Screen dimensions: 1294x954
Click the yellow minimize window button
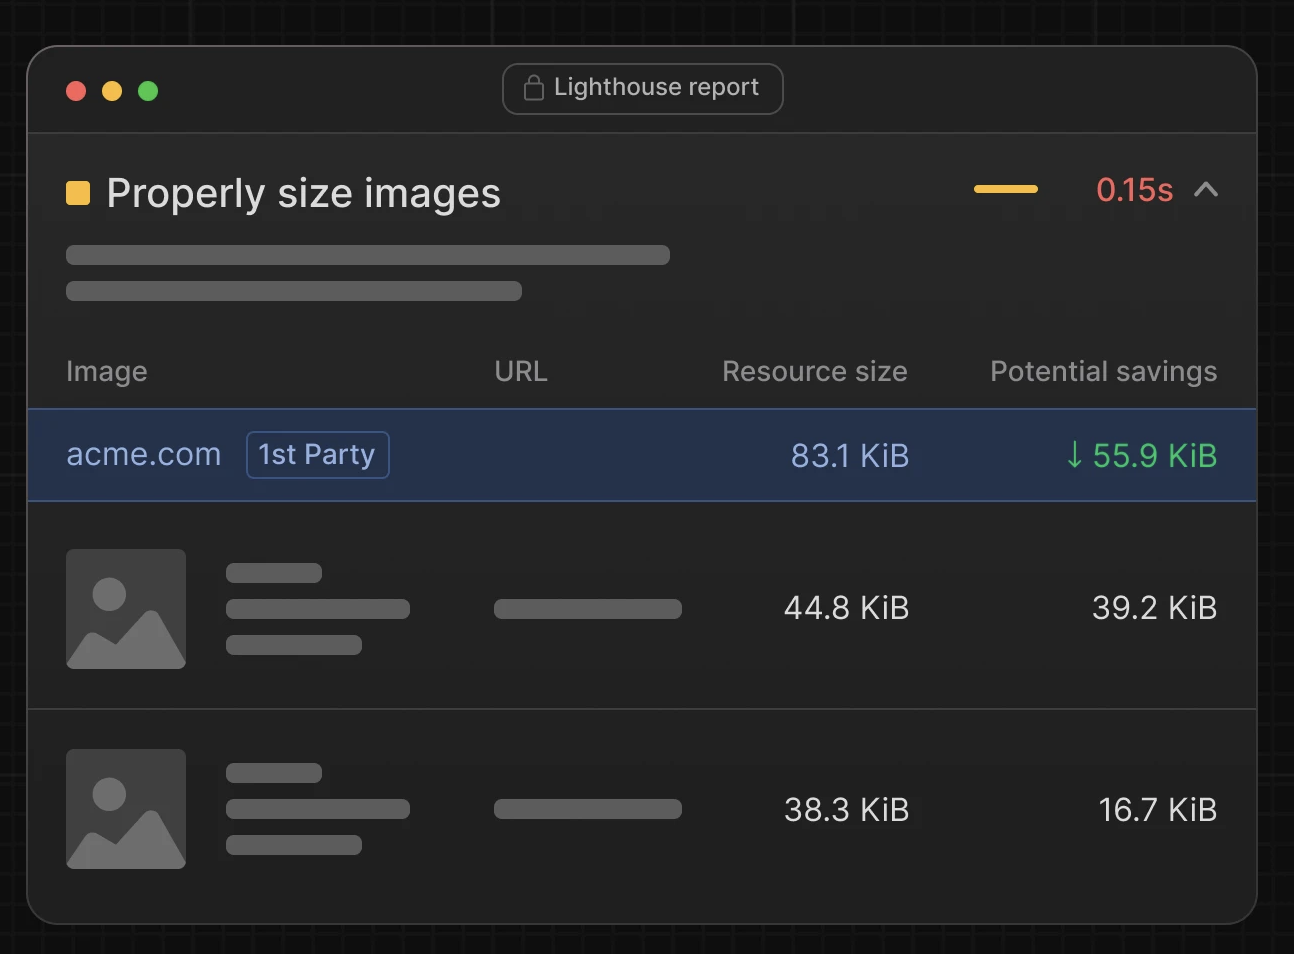coord(112,91)
